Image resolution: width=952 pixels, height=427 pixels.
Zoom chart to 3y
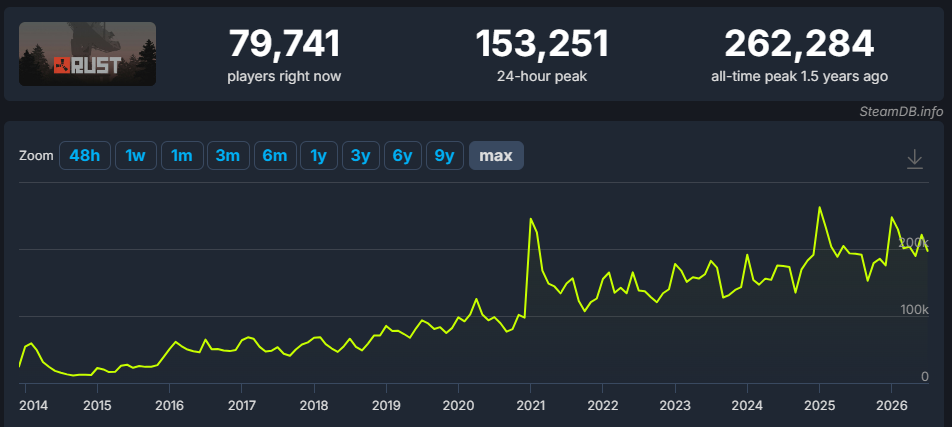(361, 155)
